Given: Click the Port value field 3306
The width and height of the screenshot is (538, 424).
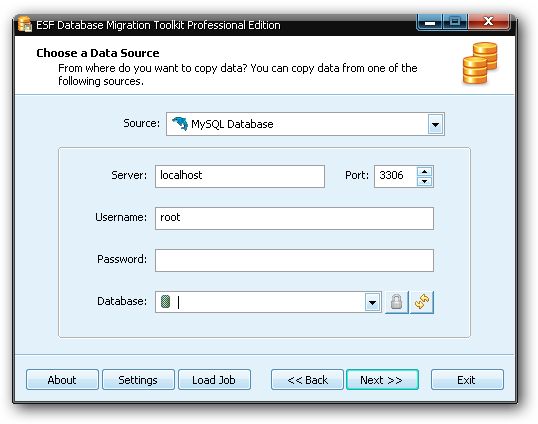Looking at the screenshot, I should [395, 176].
